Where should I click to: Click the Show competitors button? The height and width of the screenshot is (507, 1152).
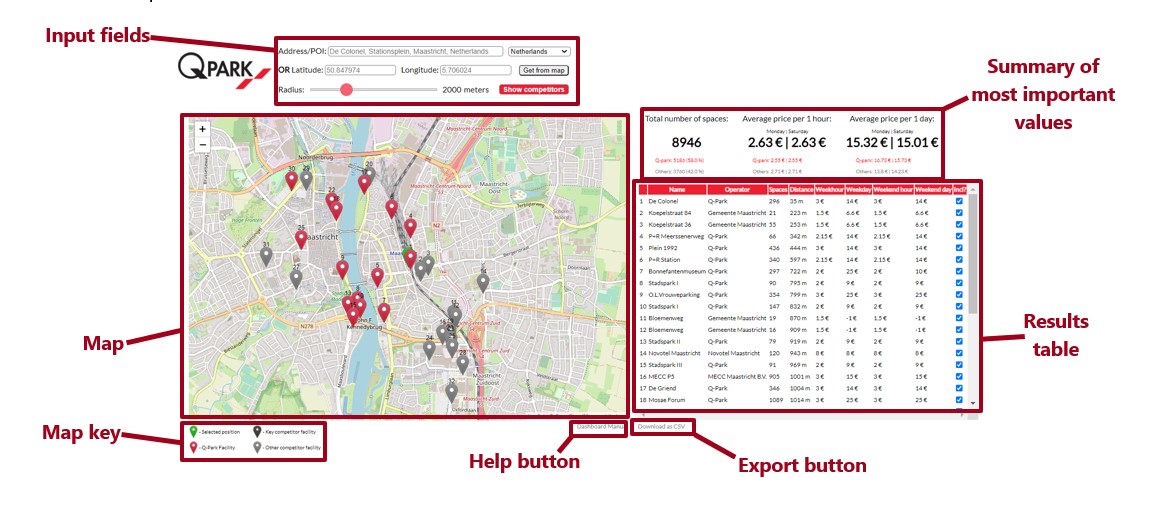pos(534,90)
